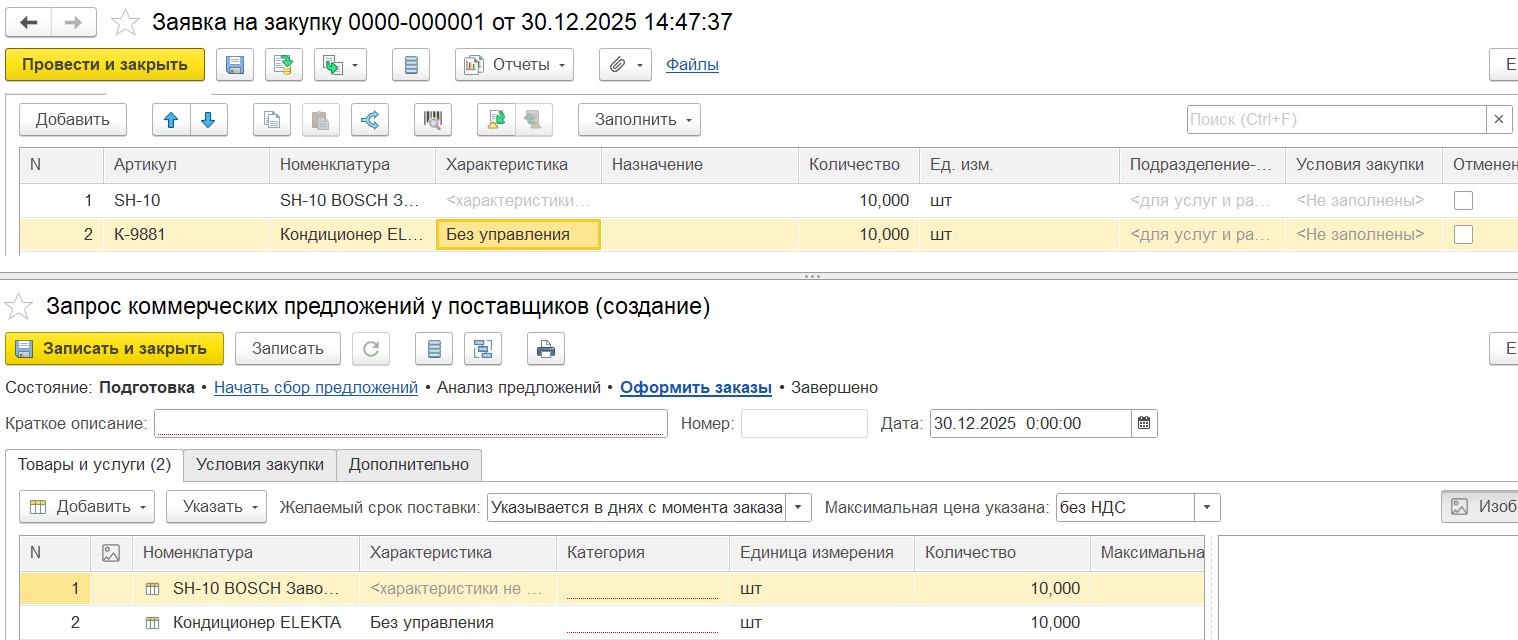Click the Краткое описание input field
This screenshot has width=1518, height=640.
pos(410,423)
